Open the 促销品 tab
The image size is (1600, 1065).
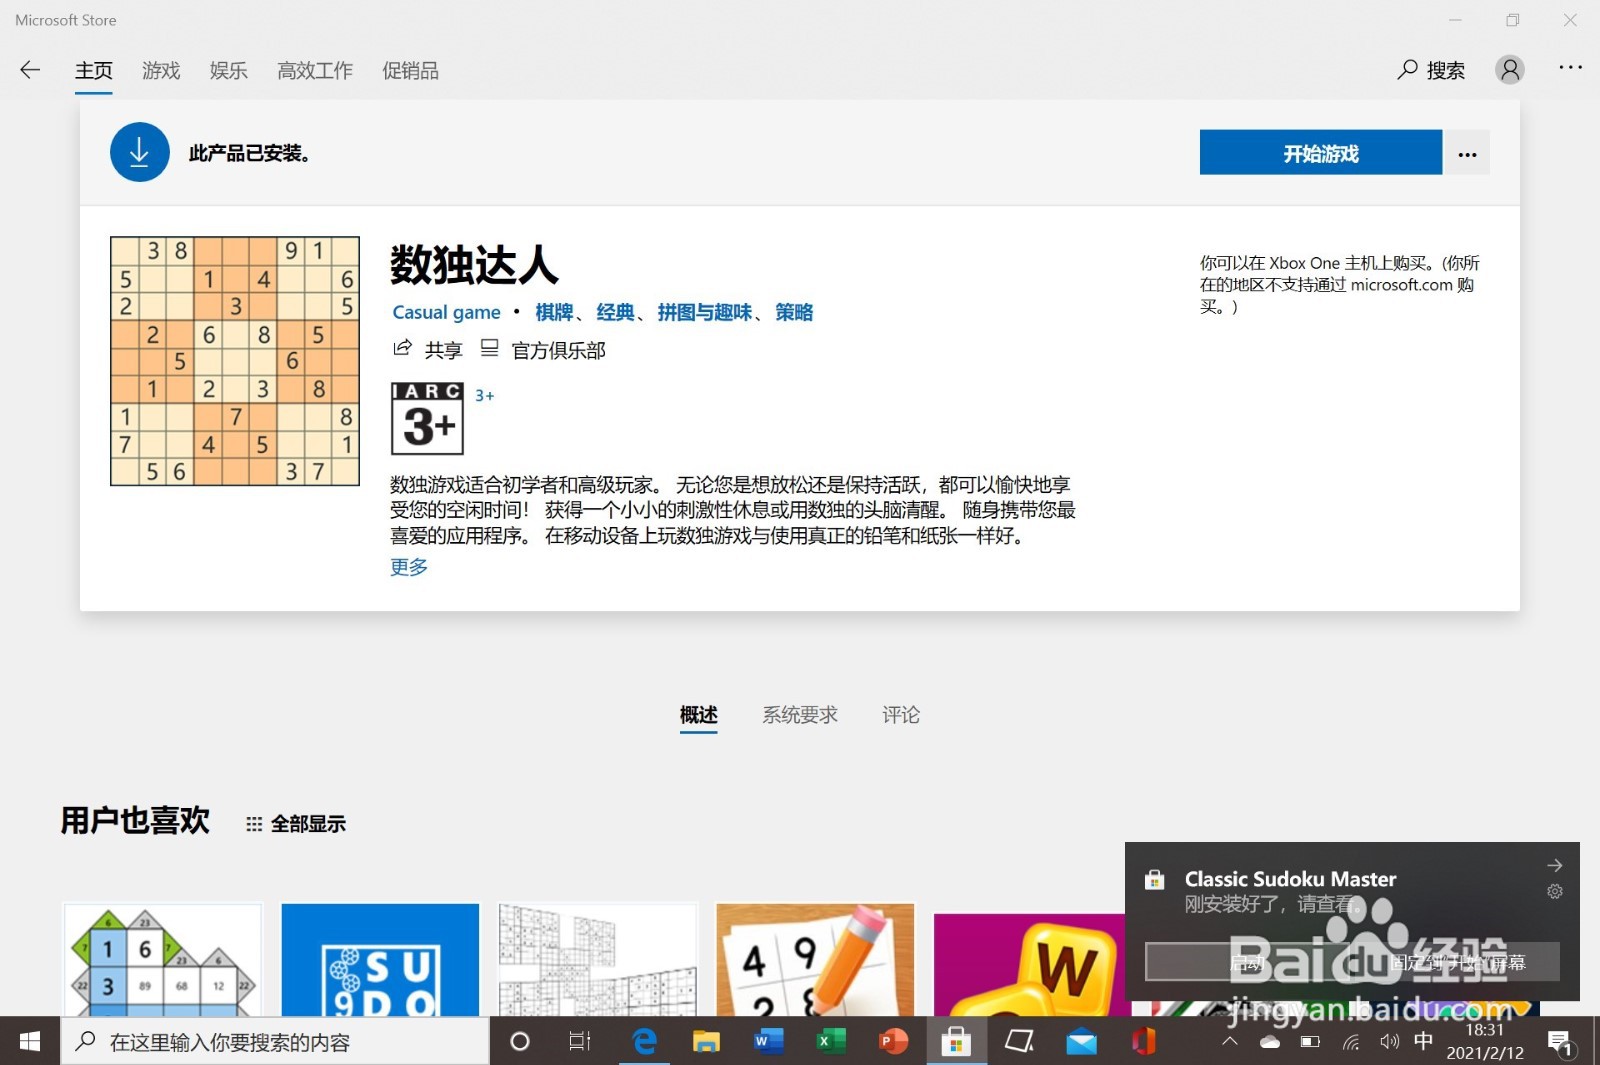(x=410, y=71)
